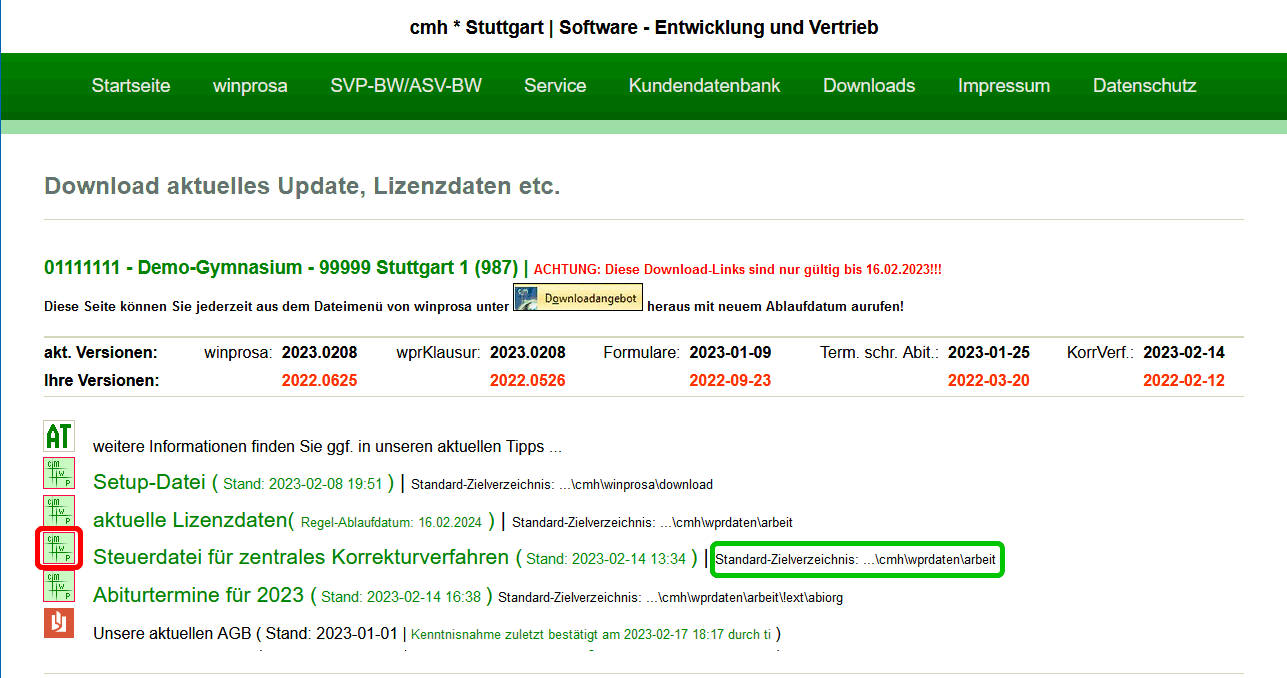Open the Service navigation item

pyautogui.click(x=555, y=86)
